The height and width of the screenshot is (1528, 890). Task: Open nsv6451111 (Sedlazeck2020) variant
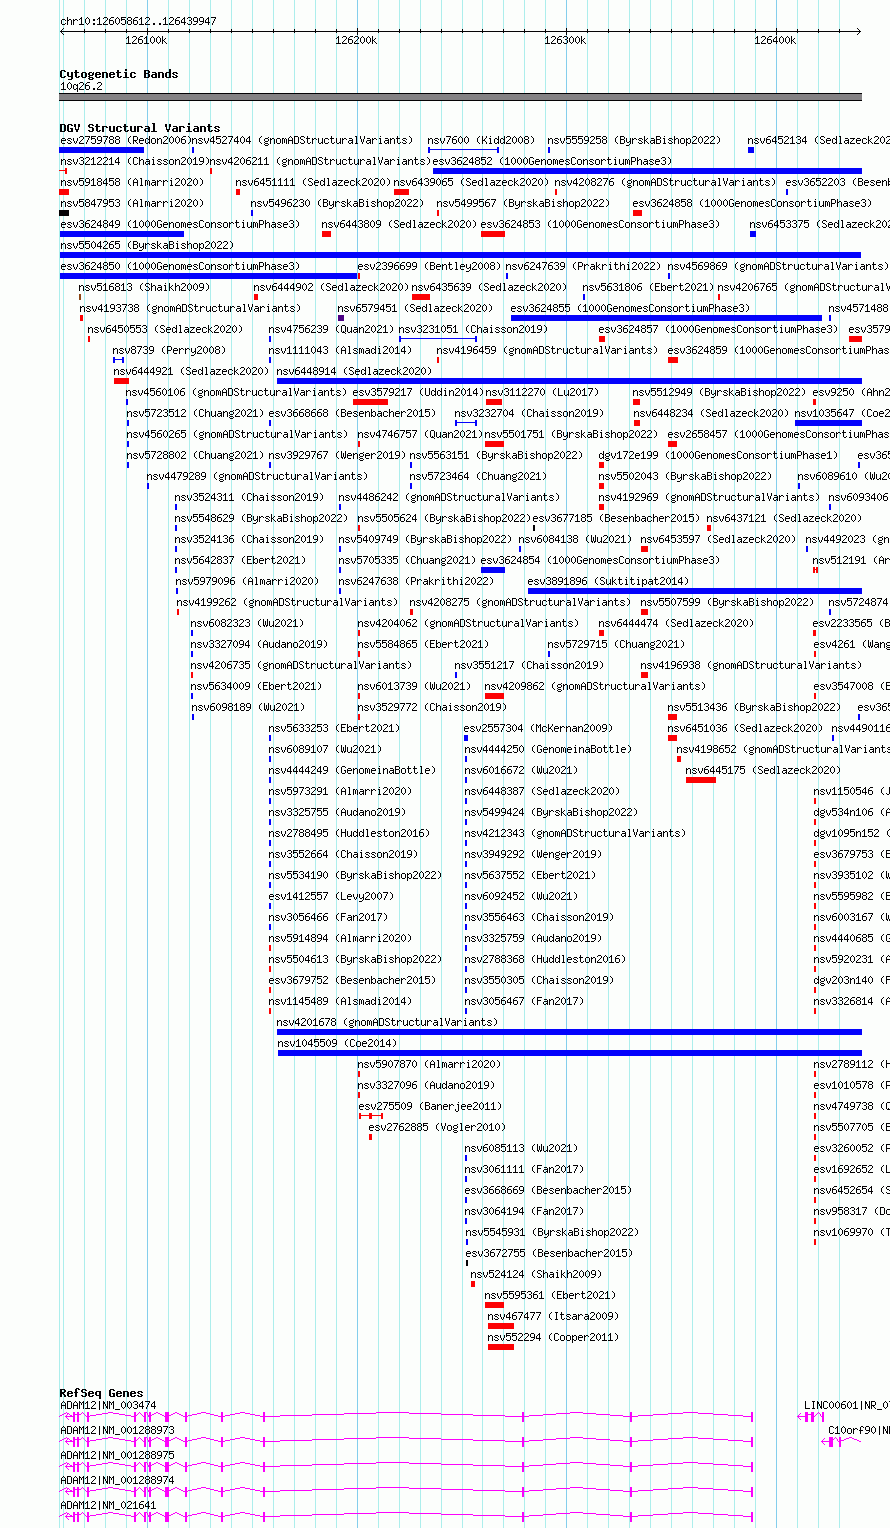(x=313, y=182)
